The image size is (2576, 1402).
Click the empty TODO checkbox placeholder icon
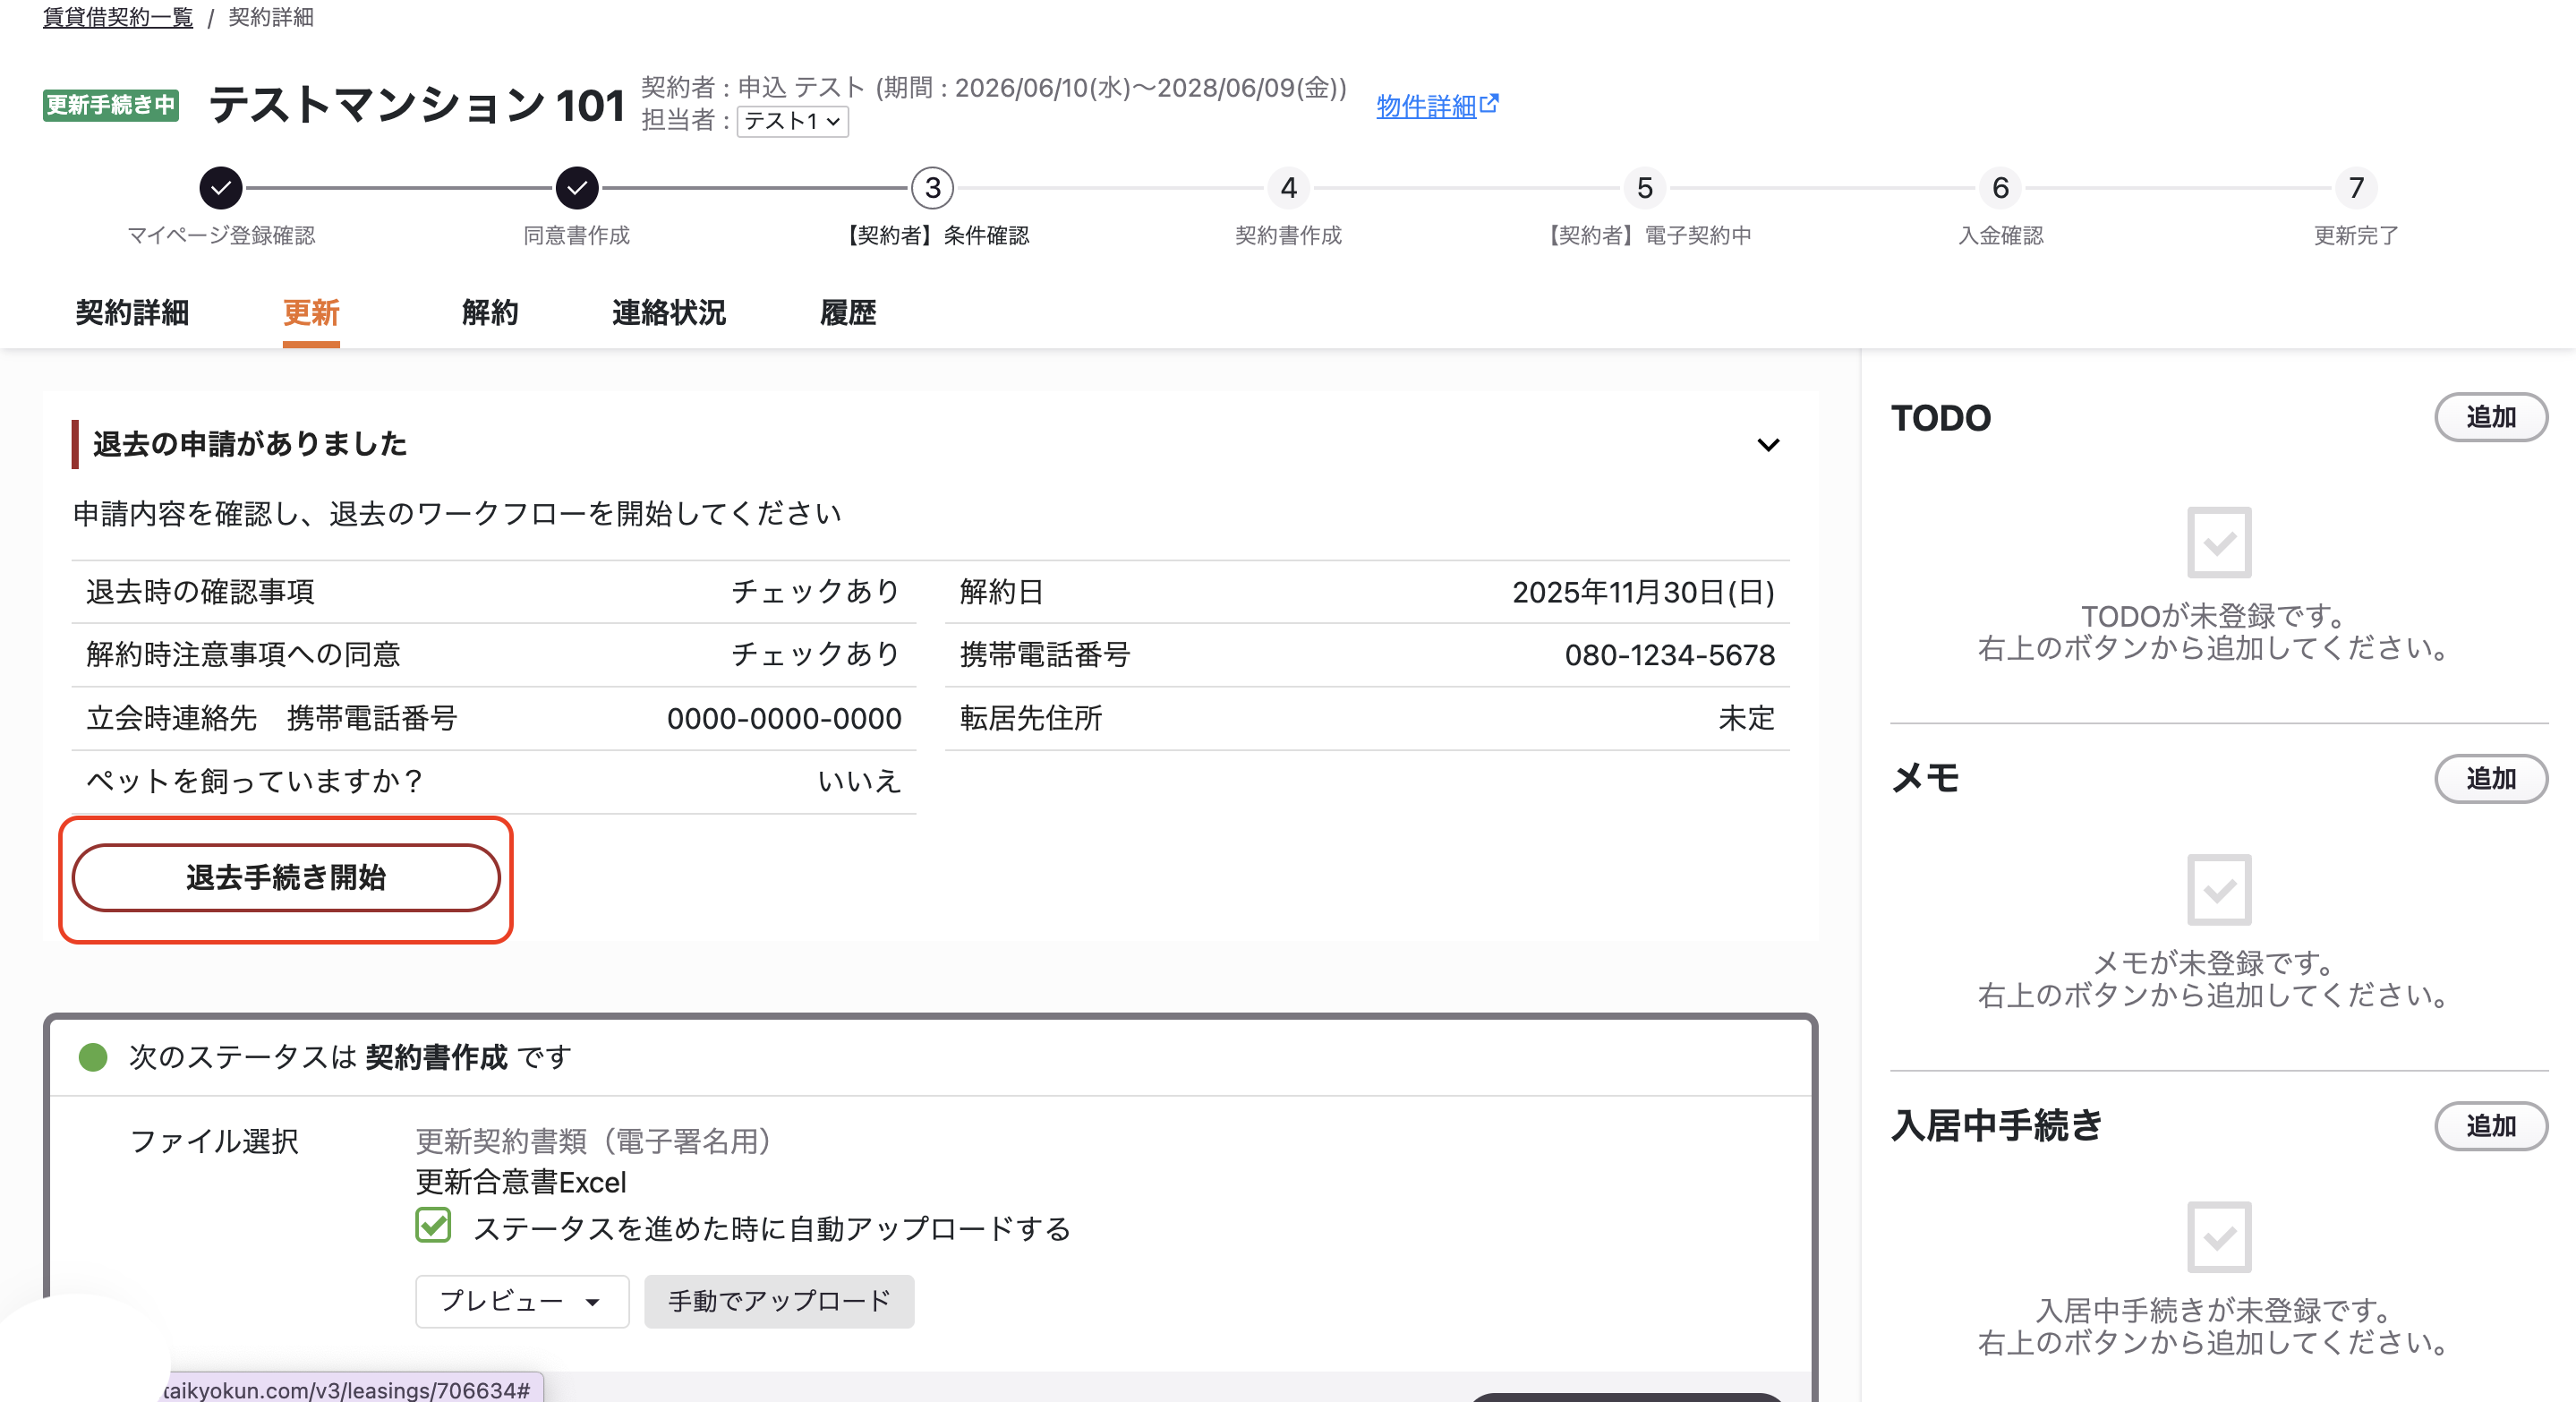(x=2219, y=543)
